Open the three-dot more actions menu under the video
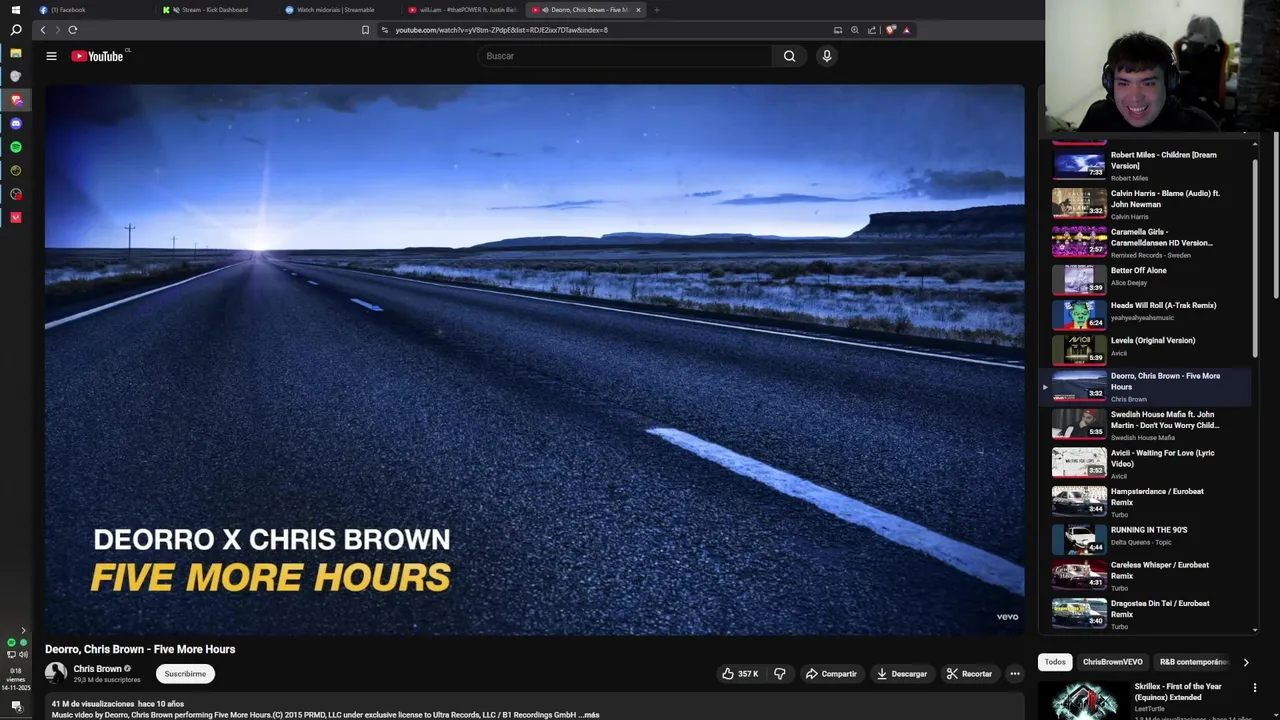 tap(1014, 674)
